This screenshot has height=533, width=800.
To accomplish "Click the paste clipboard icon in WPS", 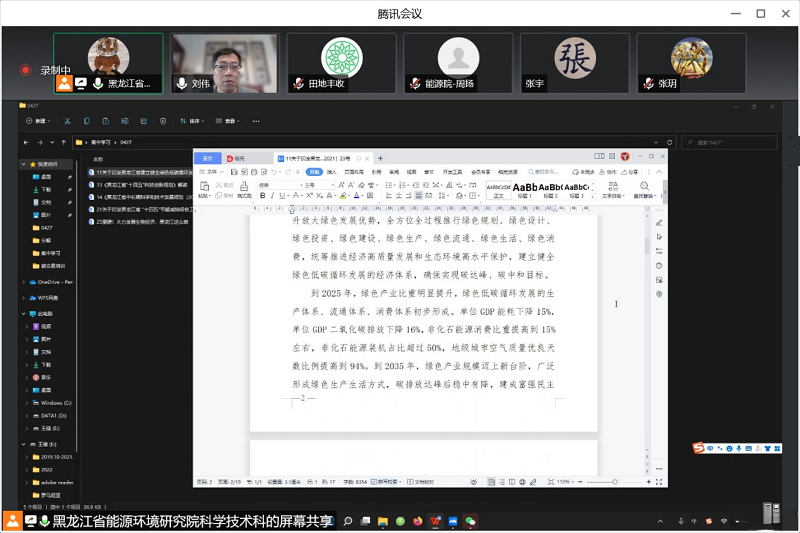I will [205, 186].
